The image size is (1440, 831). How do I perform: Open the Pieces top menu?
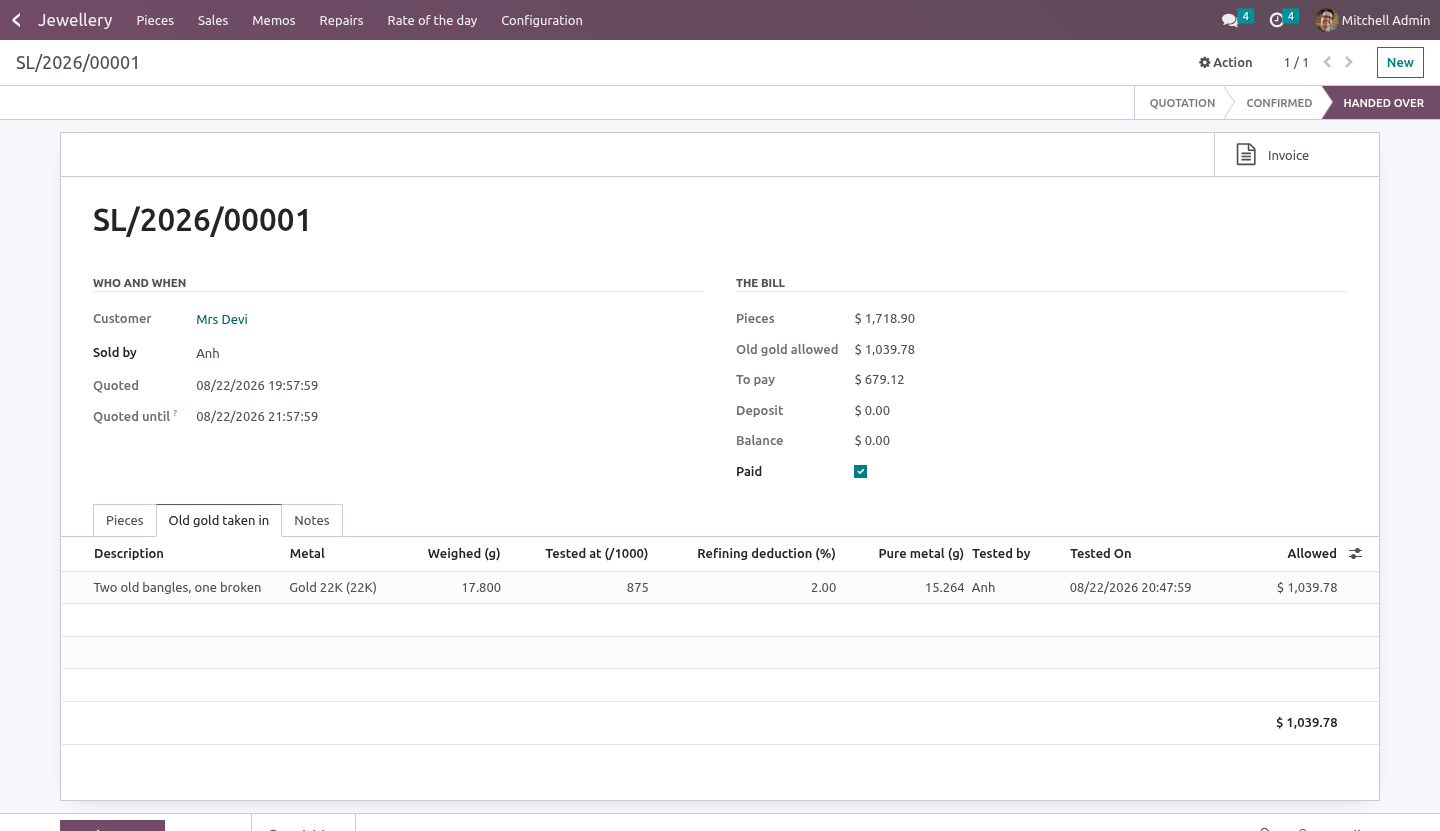(x=155, y=20)
